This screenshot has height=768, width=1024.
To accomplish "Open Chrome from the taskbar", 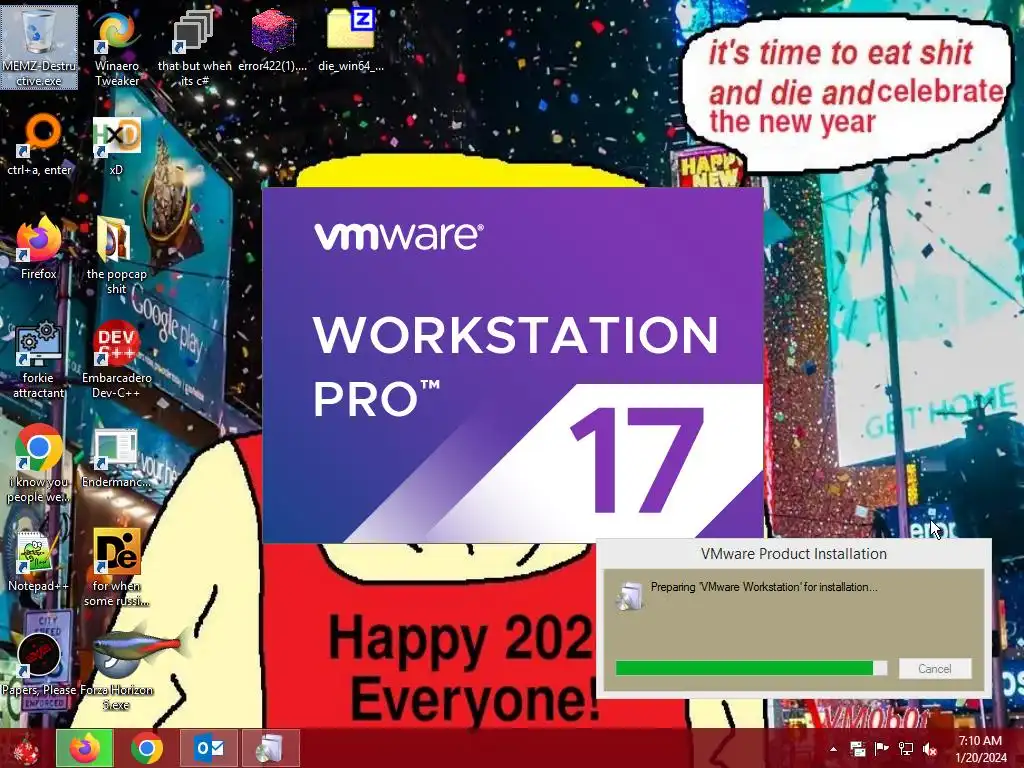I will [x=146, y=748].
